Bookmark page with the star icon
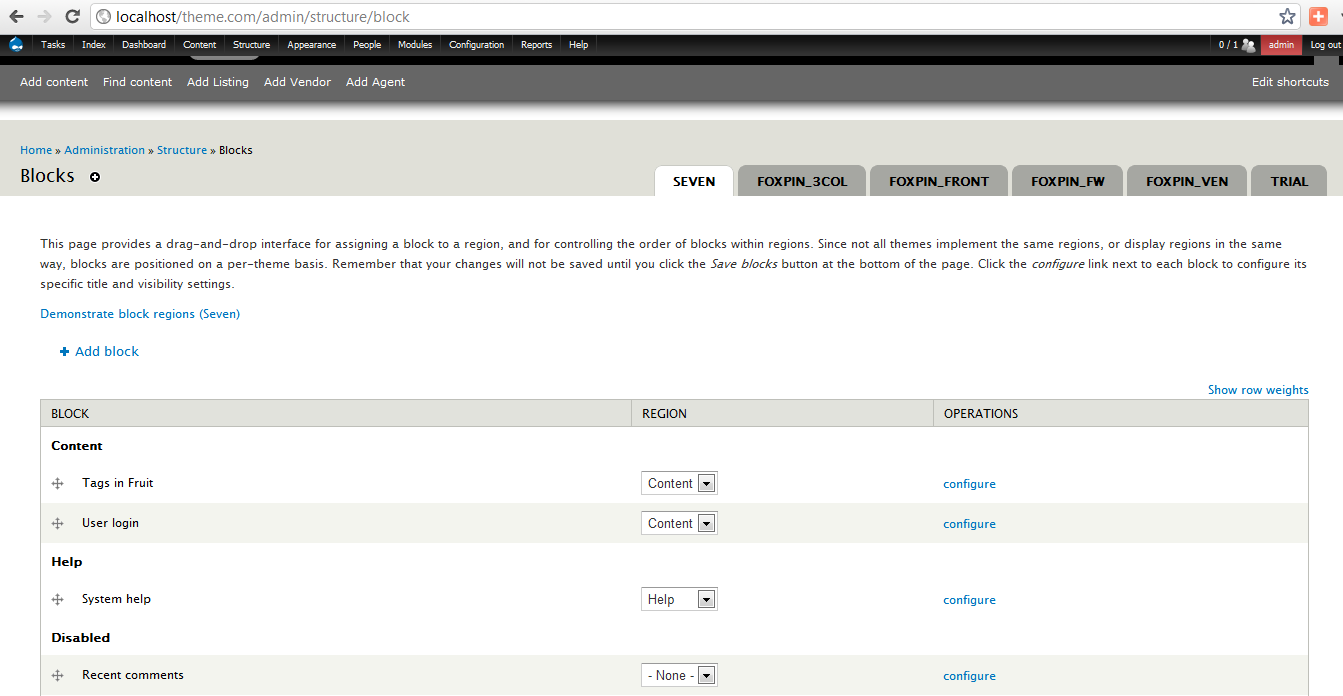1343x696 pixels. (x=1287, y=16)
